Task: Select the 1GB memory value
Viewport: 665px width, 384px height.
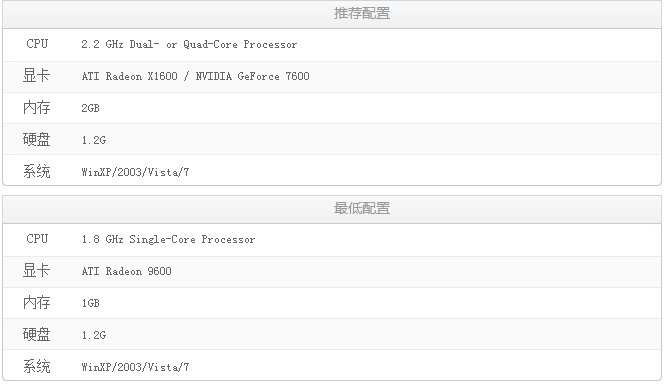Action: click(90, 303)
